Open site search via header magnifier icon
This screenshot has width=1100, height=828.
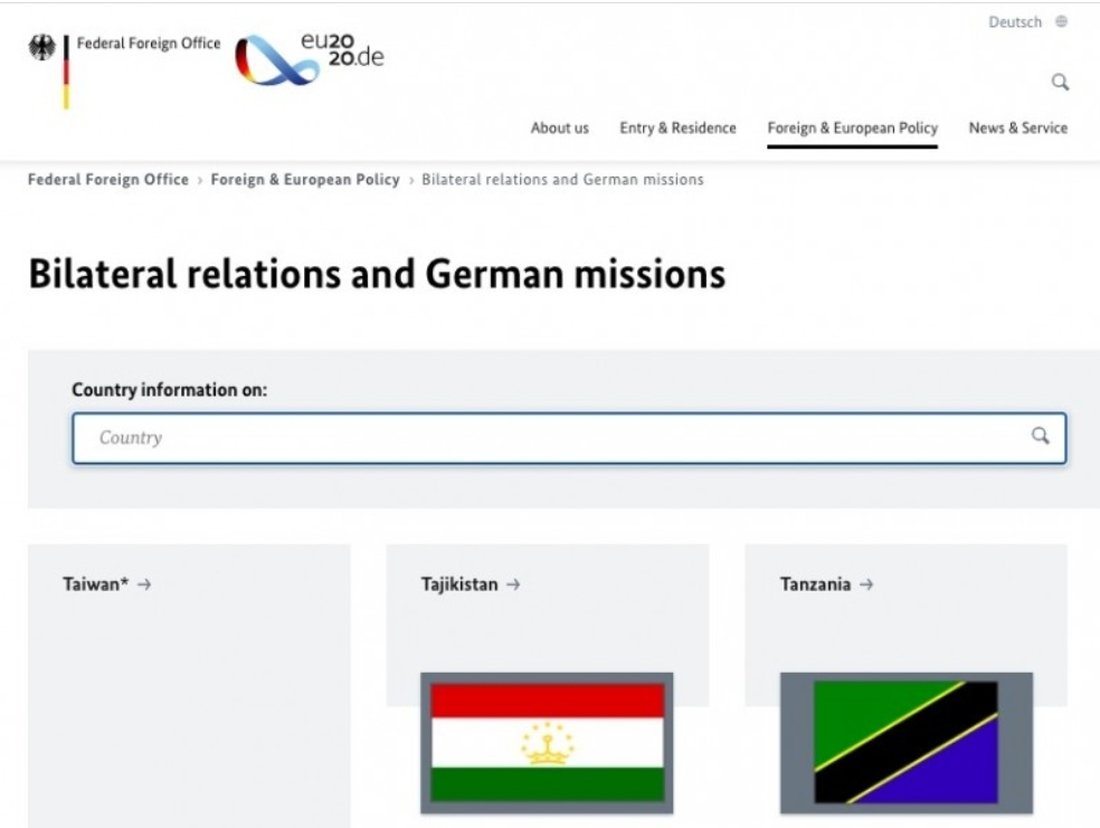click(1060, 82)
